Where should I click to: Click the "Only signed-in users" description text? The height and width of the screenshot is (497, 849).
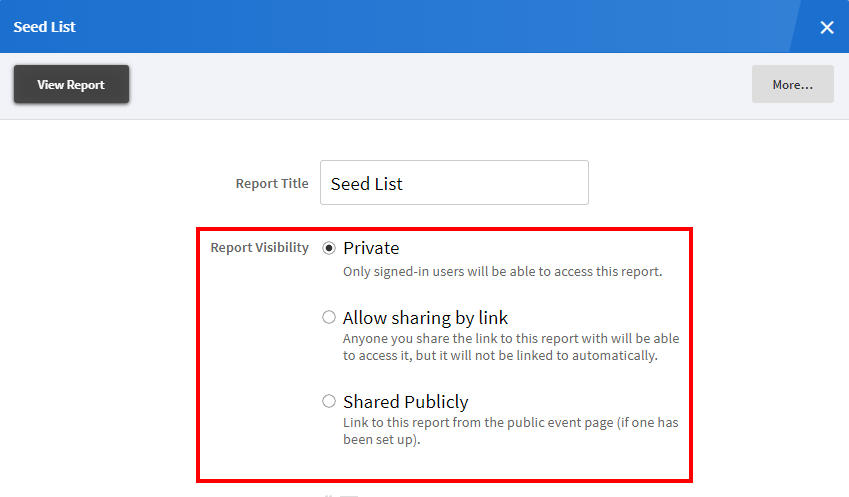pos(502,271)
